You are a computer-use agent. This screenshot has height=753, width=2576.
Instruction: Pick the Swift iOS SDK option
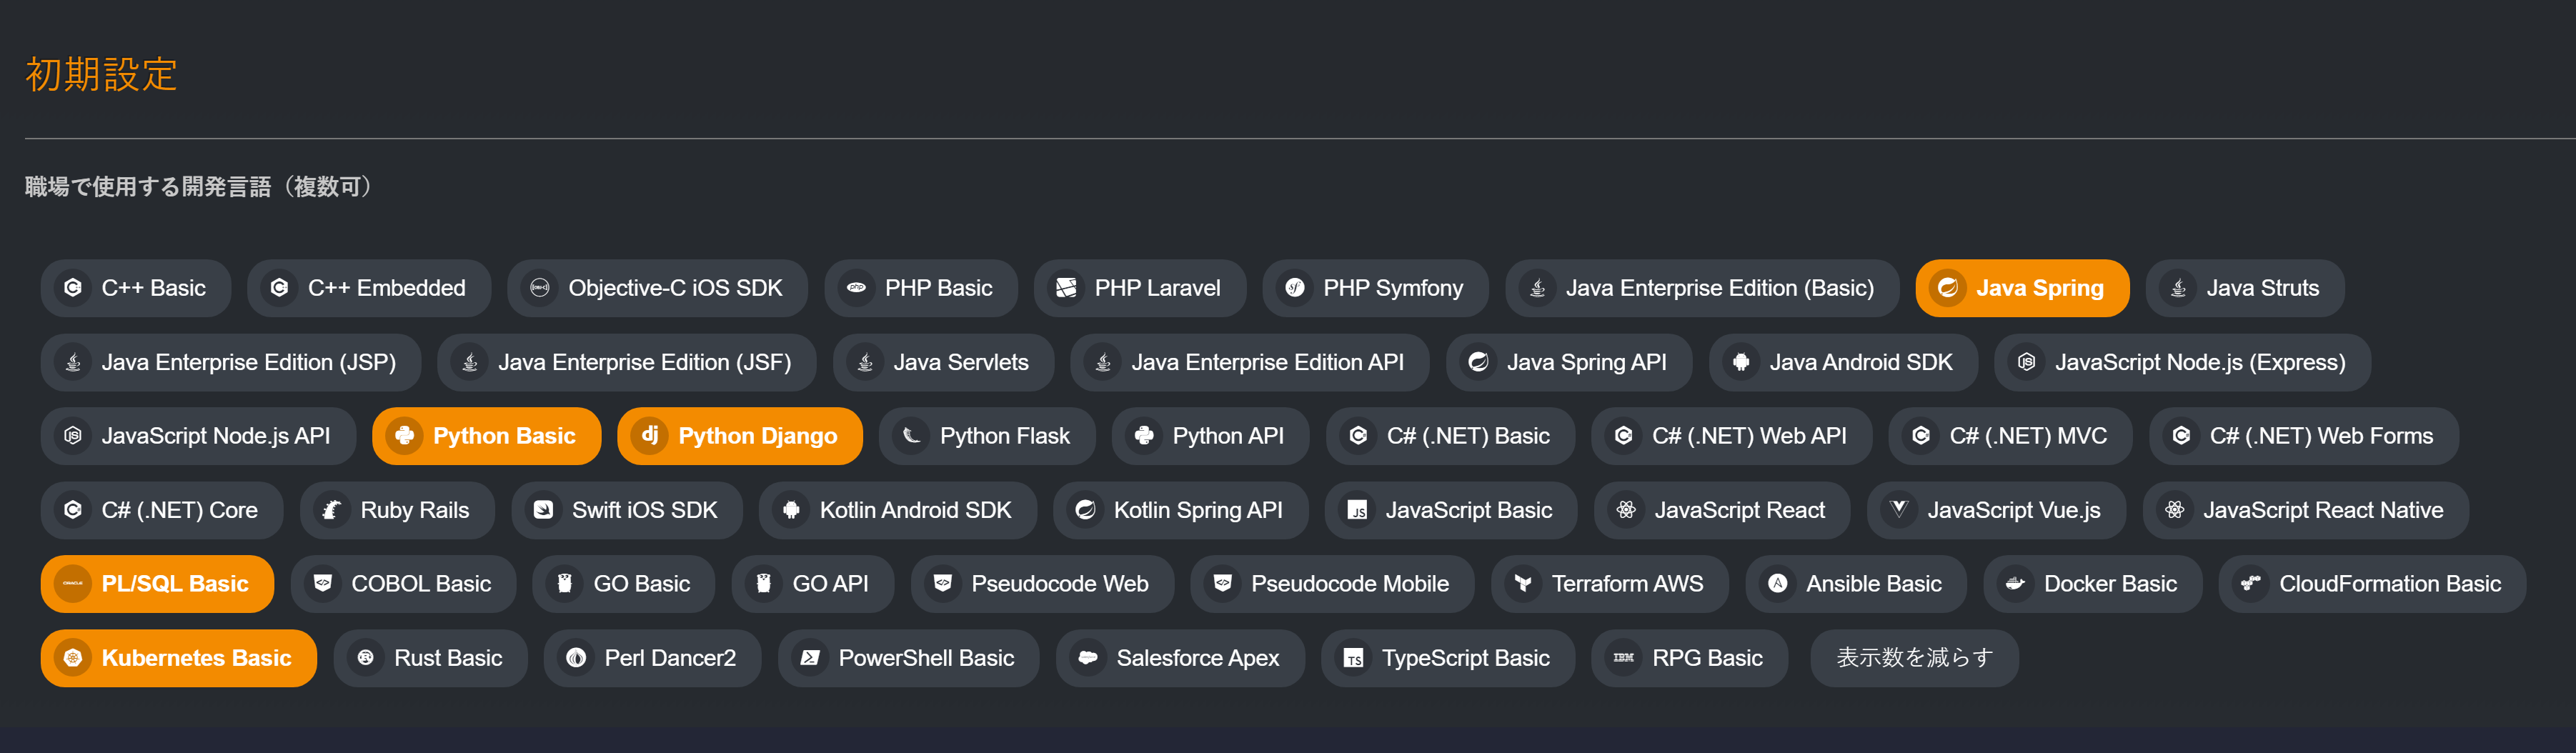tap(626, 510)
